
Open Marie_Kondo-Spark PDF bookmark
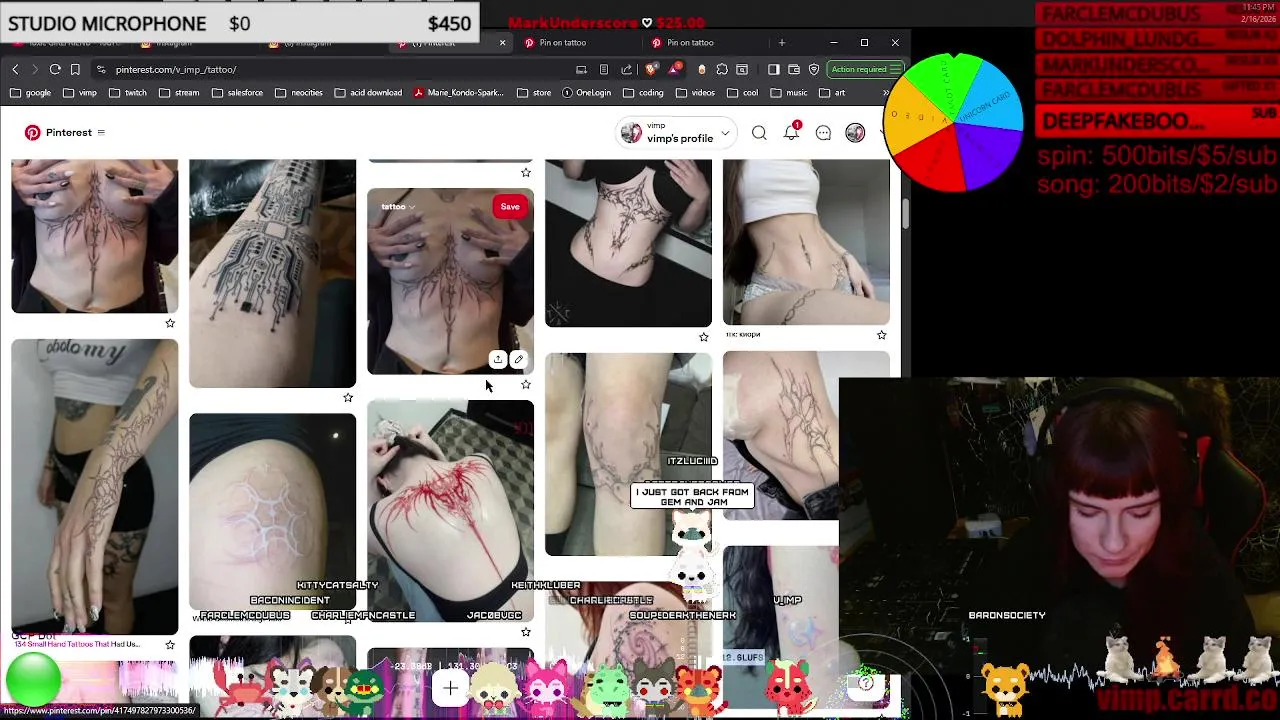[459, 92]
